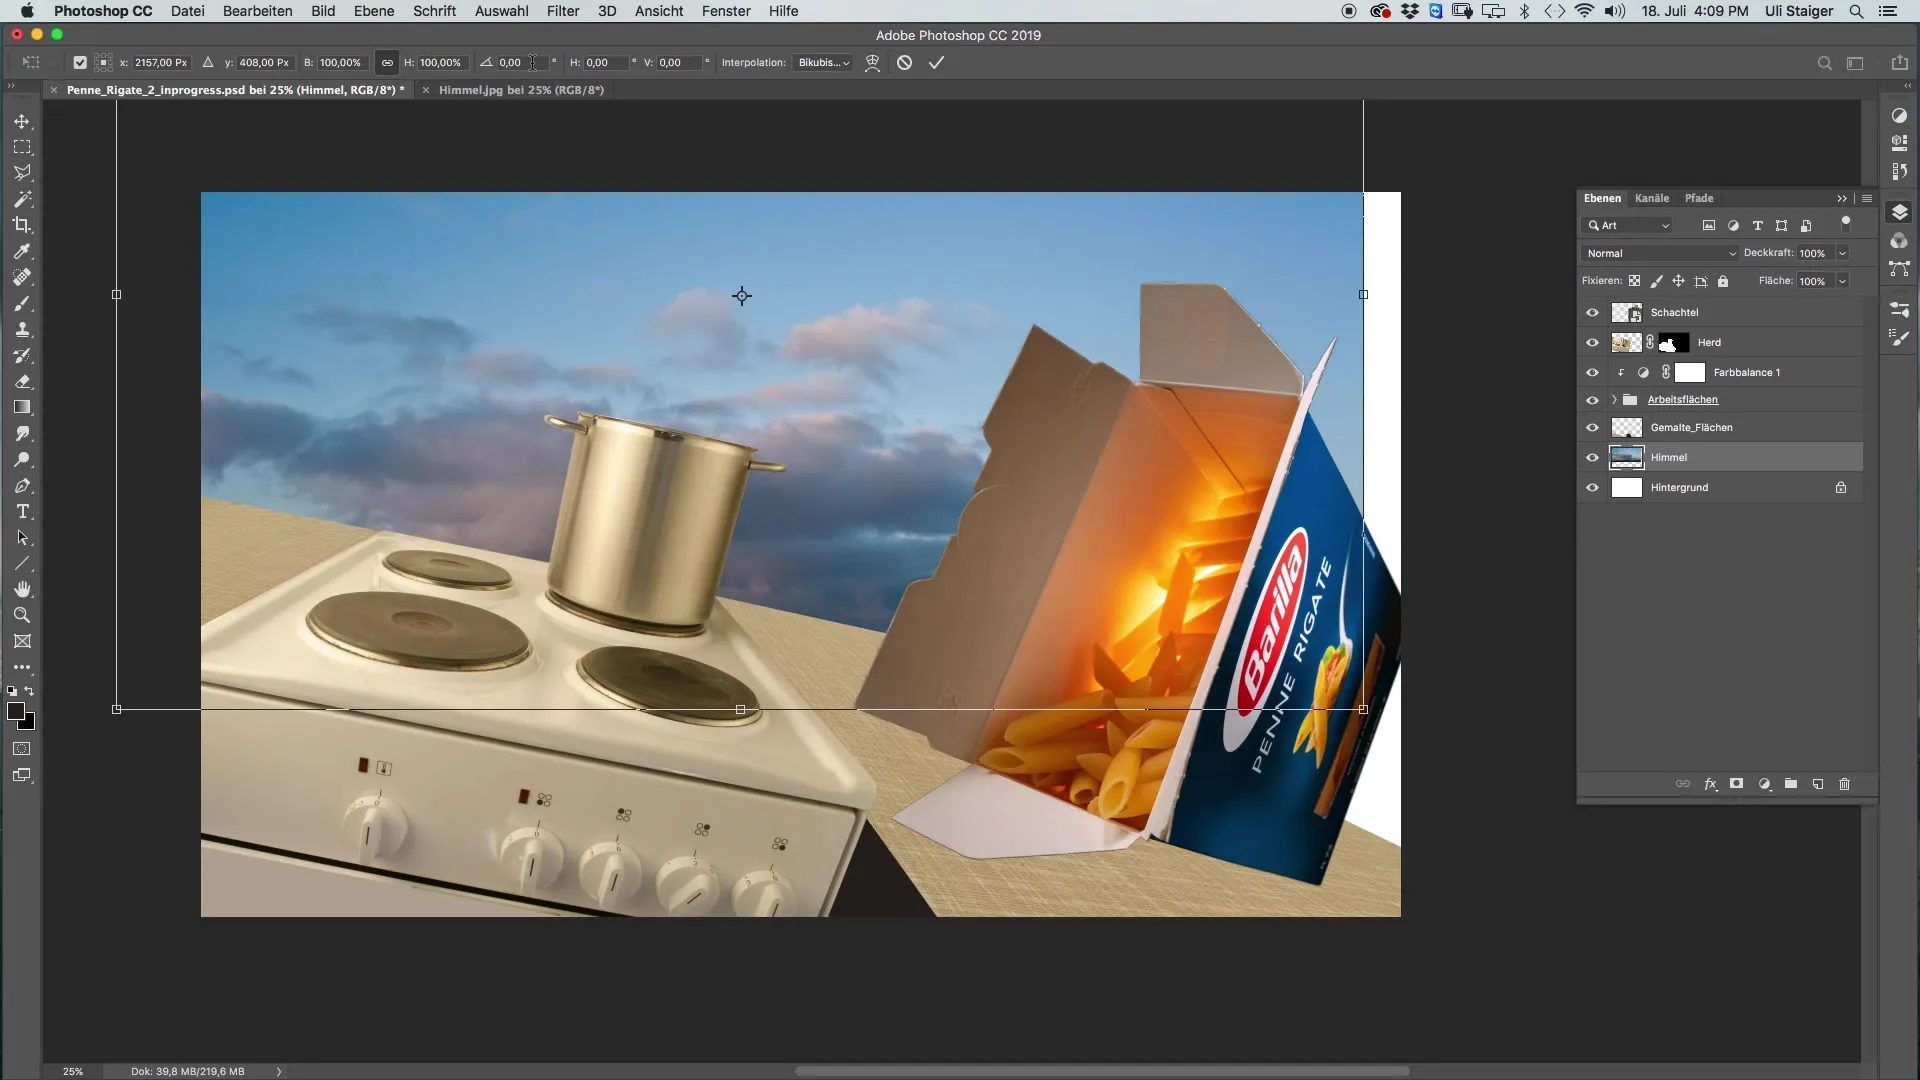The image size is (1920, 1080).
Task: Create new adjustment layer
Action: point(1765,784)
